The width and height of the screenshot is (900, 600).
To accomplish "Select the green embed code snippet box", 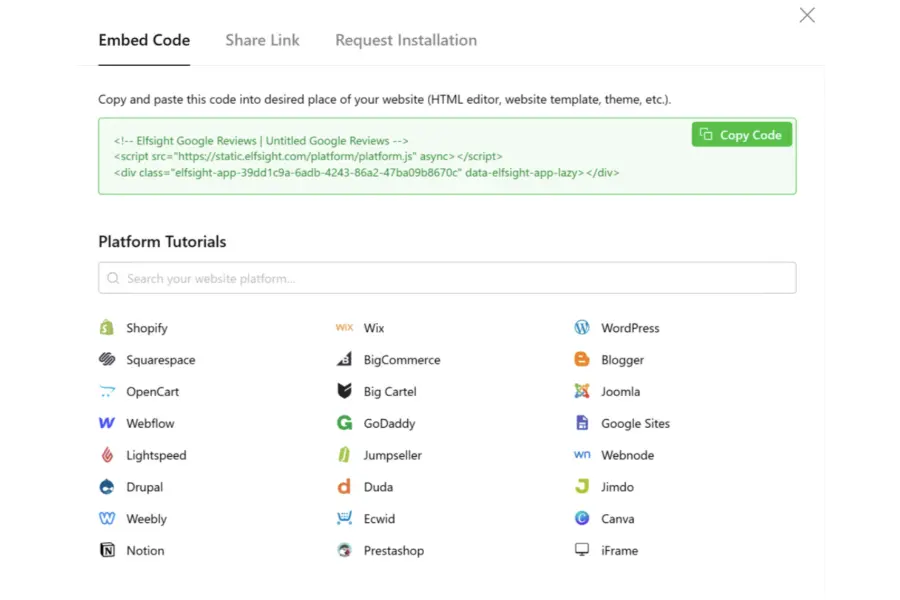I will [447, 156].
